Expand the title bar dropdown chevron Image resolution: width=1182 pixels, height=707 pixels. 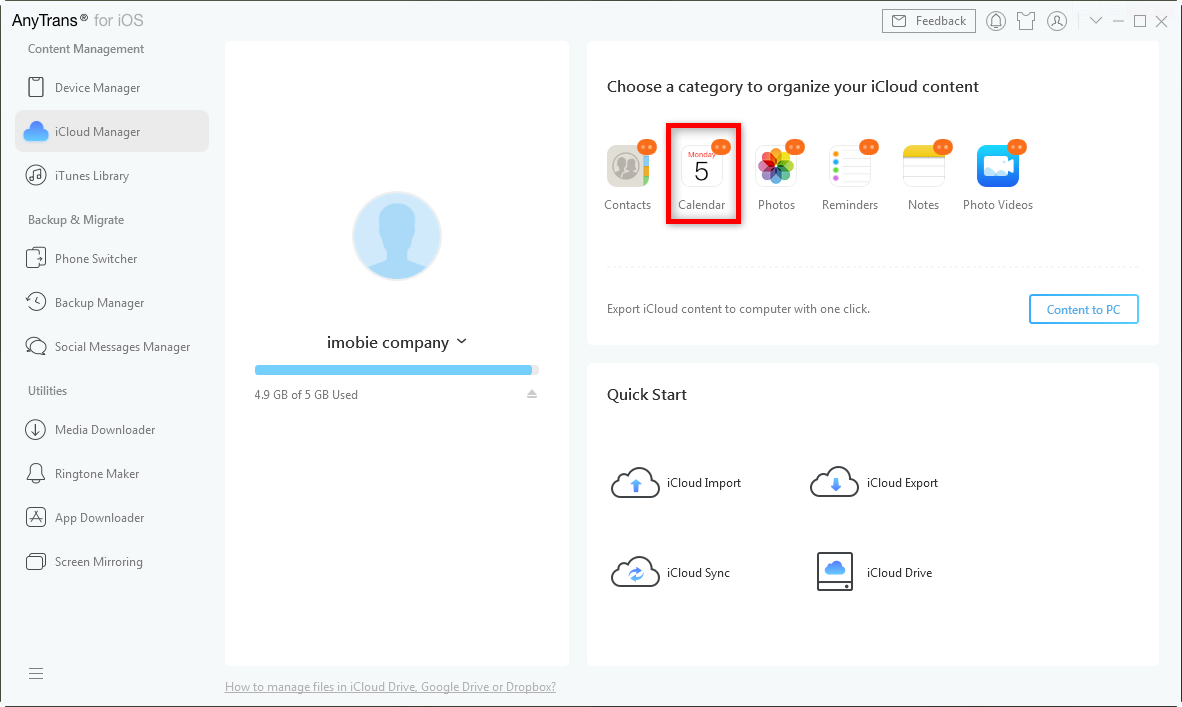[x=1095, y=21]
